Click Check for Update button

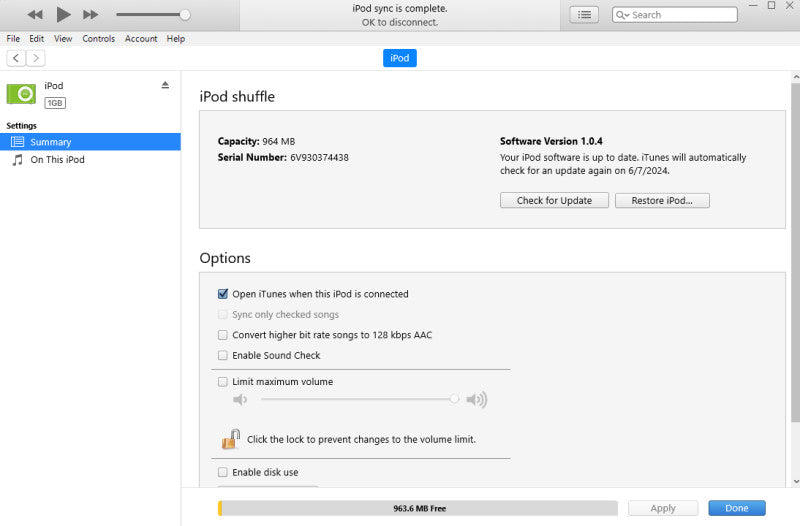pyautogui.click(x=554, y=201)
